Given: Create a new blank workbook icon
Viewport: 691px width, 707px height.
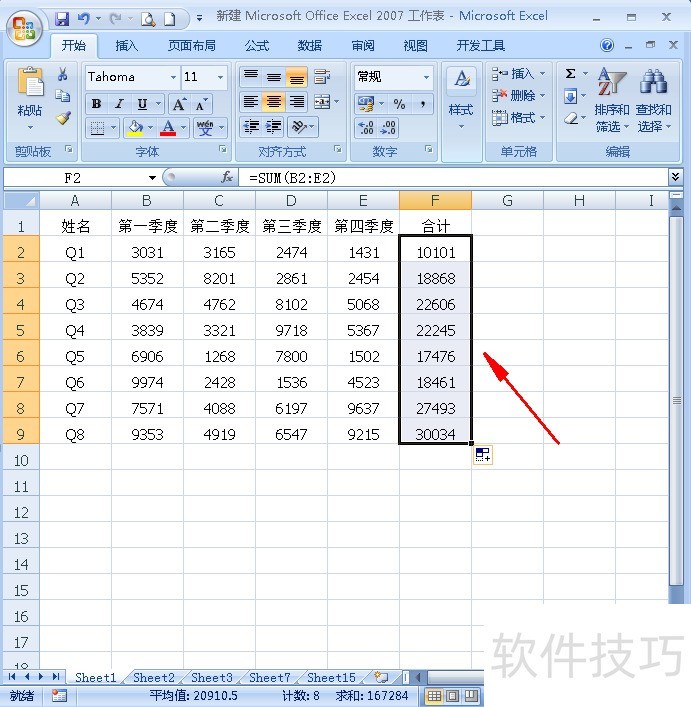Looking at the screenshot, I should pos(169,19).
